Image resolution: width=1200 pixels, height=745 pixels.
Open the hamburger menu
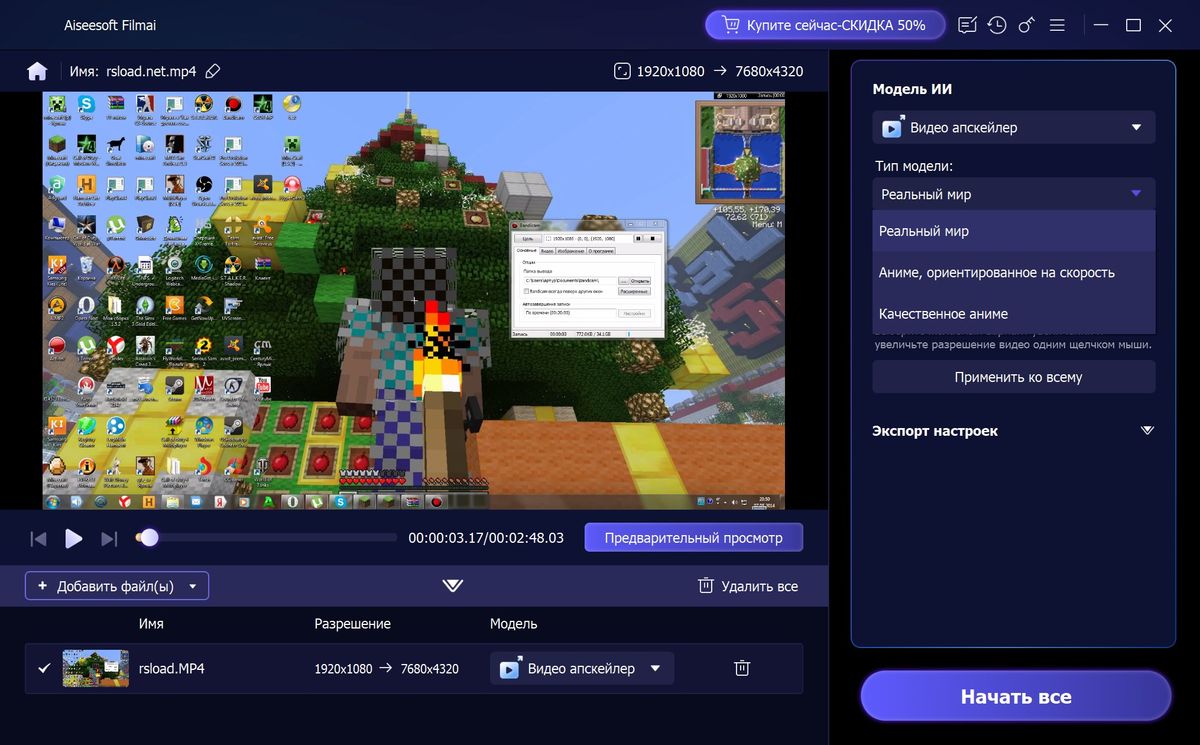tap(1057, 25)
